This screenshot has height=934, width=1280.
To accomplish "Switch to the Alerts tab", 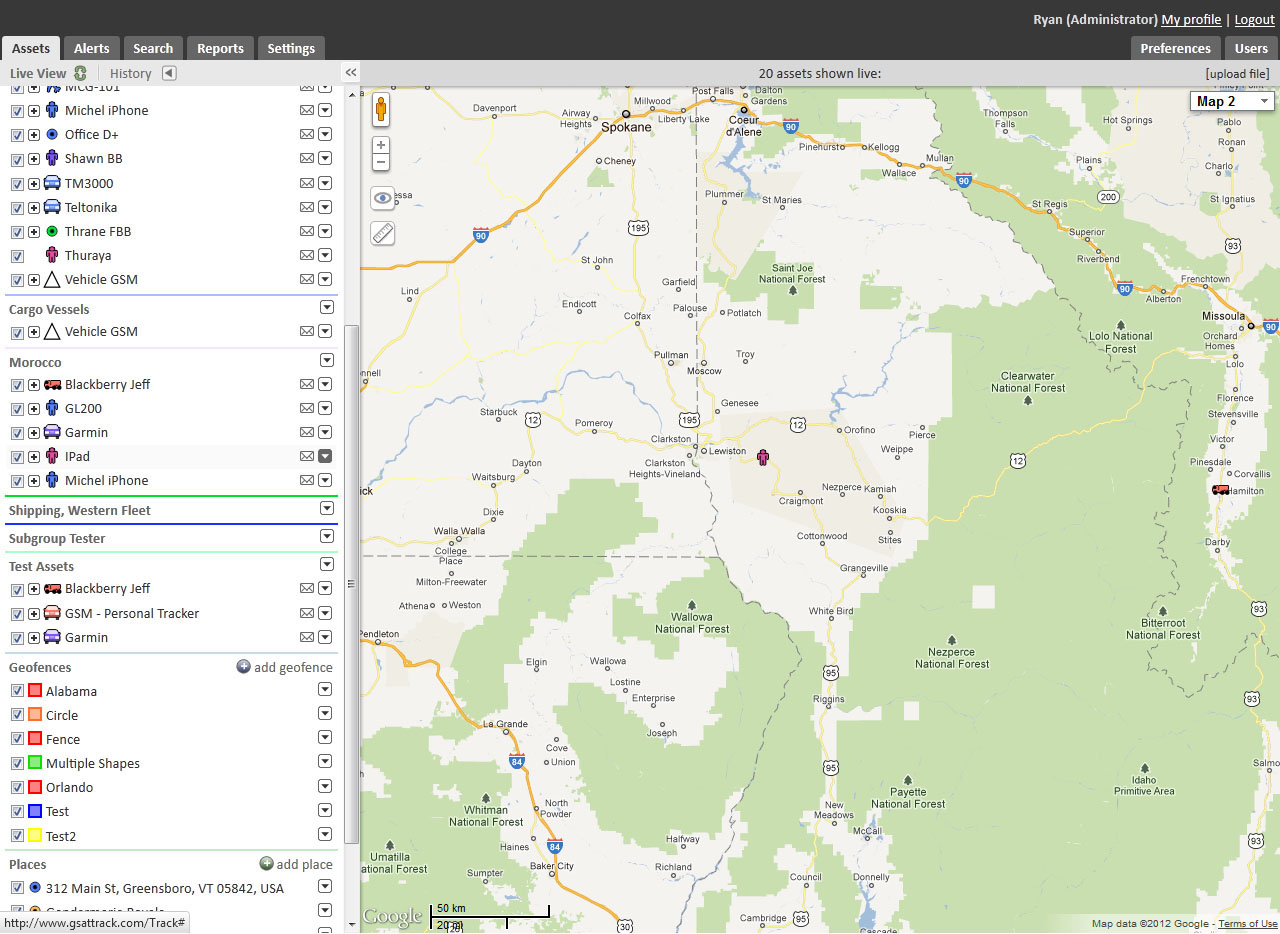I will tap(92, 48).
